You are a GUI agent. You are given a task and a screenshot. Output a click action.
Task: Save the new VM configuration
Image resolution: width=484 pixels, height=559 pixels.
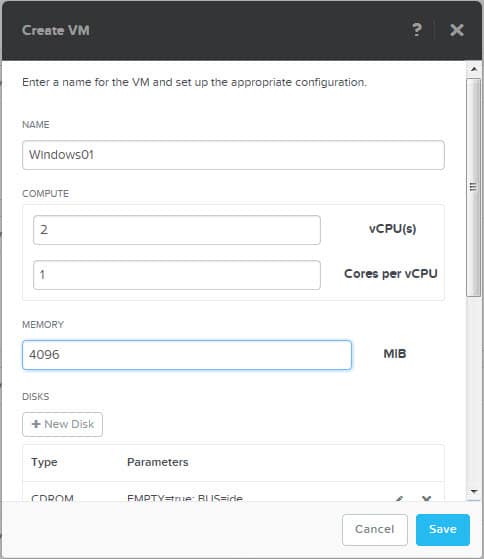443,529
